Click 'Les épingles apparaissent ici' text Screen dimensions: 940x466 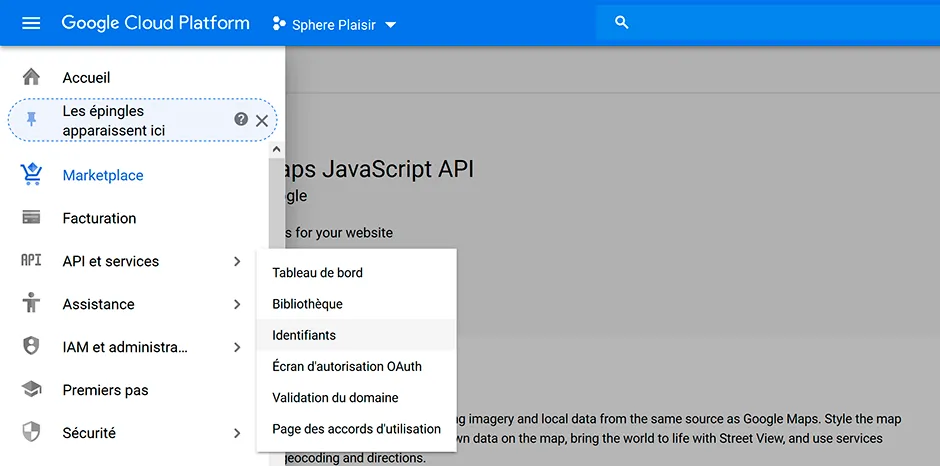point(114,121)
